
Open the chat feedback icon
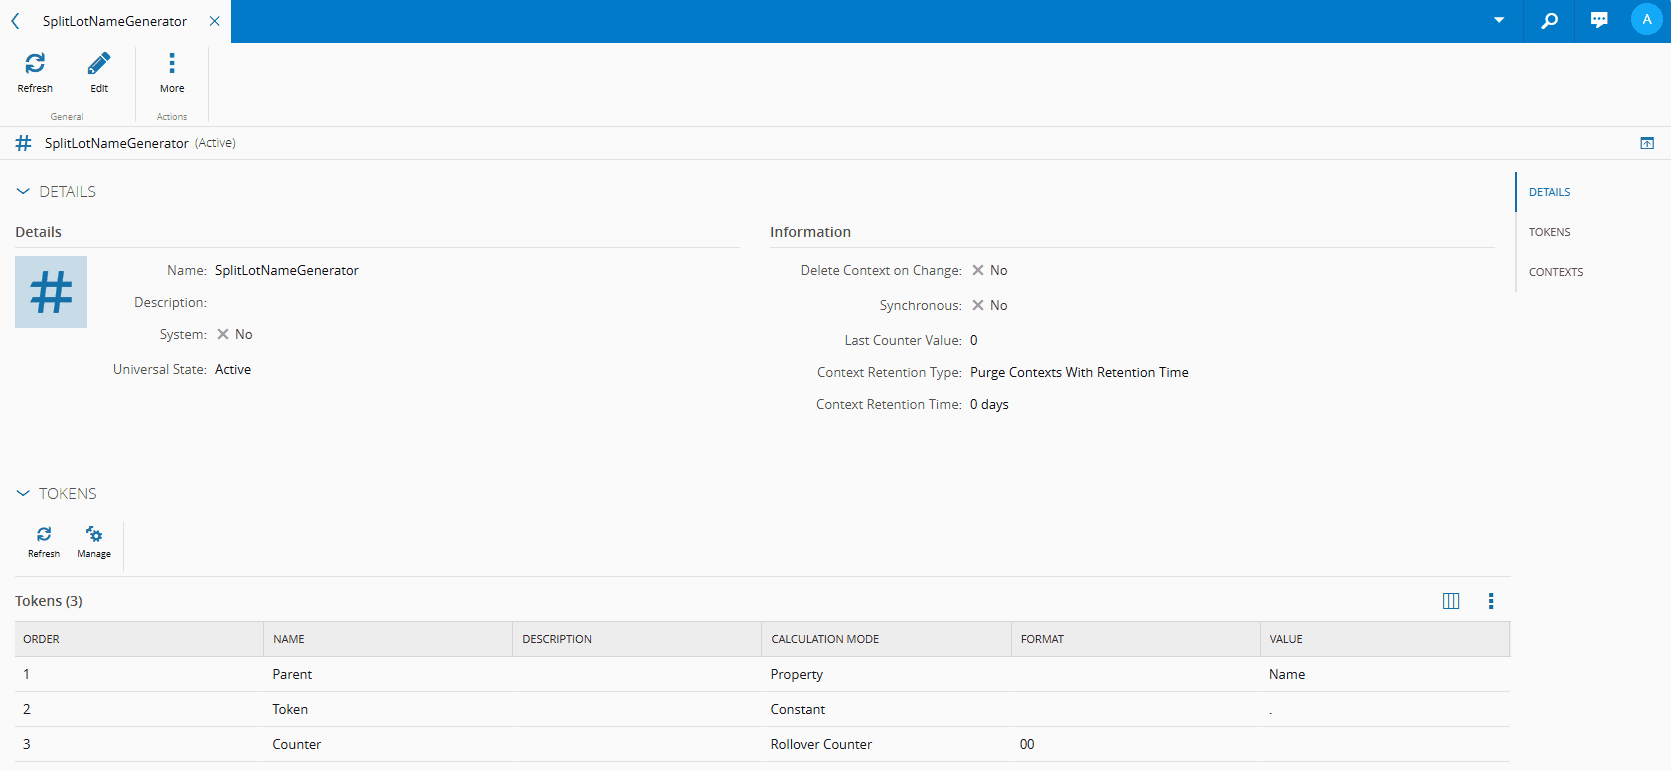coord(1599,21)
